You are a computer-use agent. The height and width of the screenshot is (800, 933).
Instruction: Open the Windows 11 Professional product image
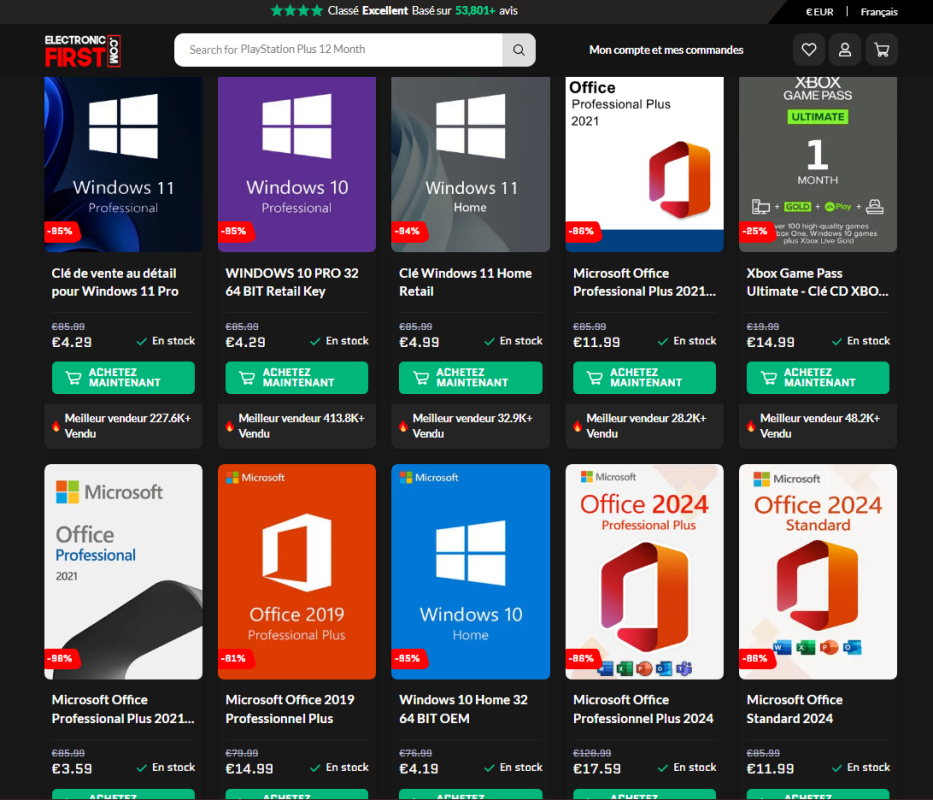pos(123,164)
